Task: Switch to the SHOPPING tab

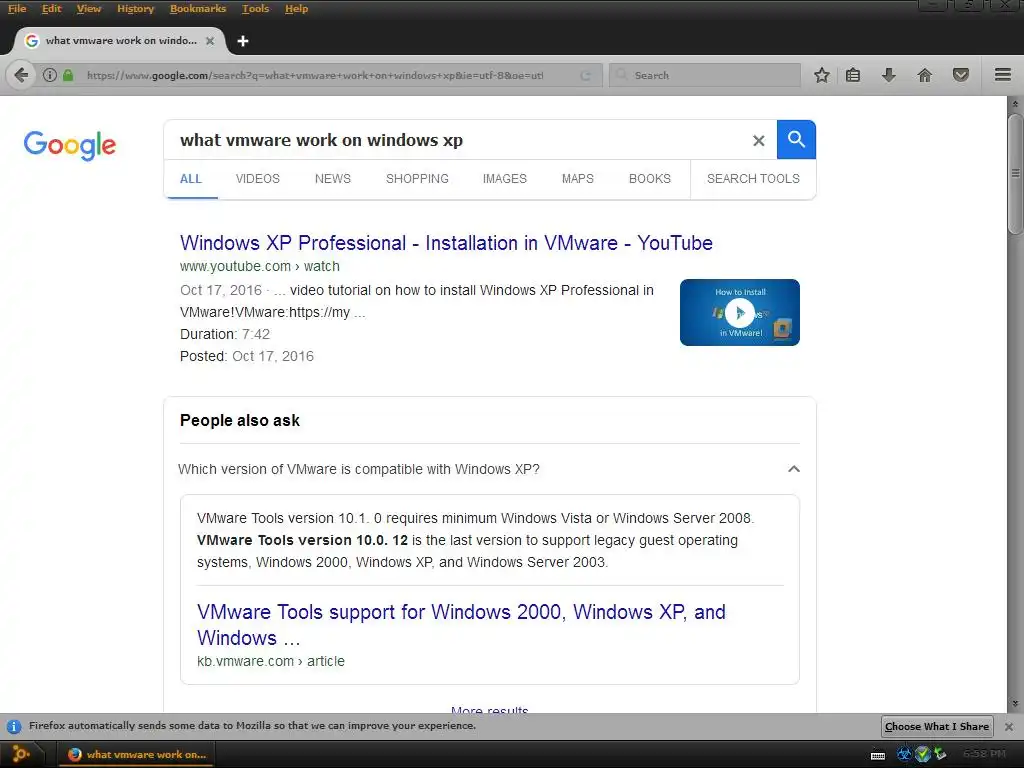Action: 417,179
